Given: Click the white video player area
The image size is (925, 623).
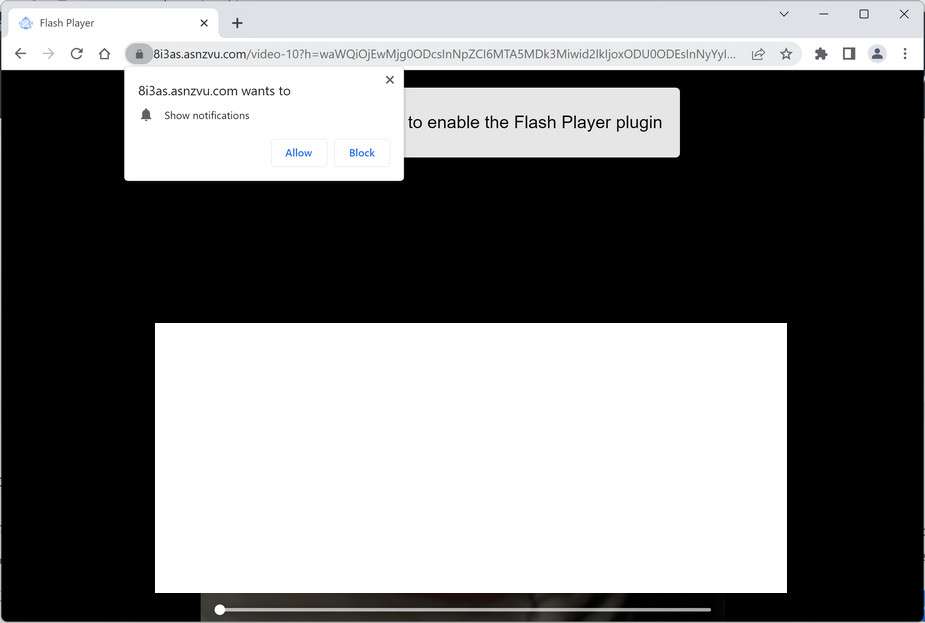Looking at the screenshot, I should (471, 458).
